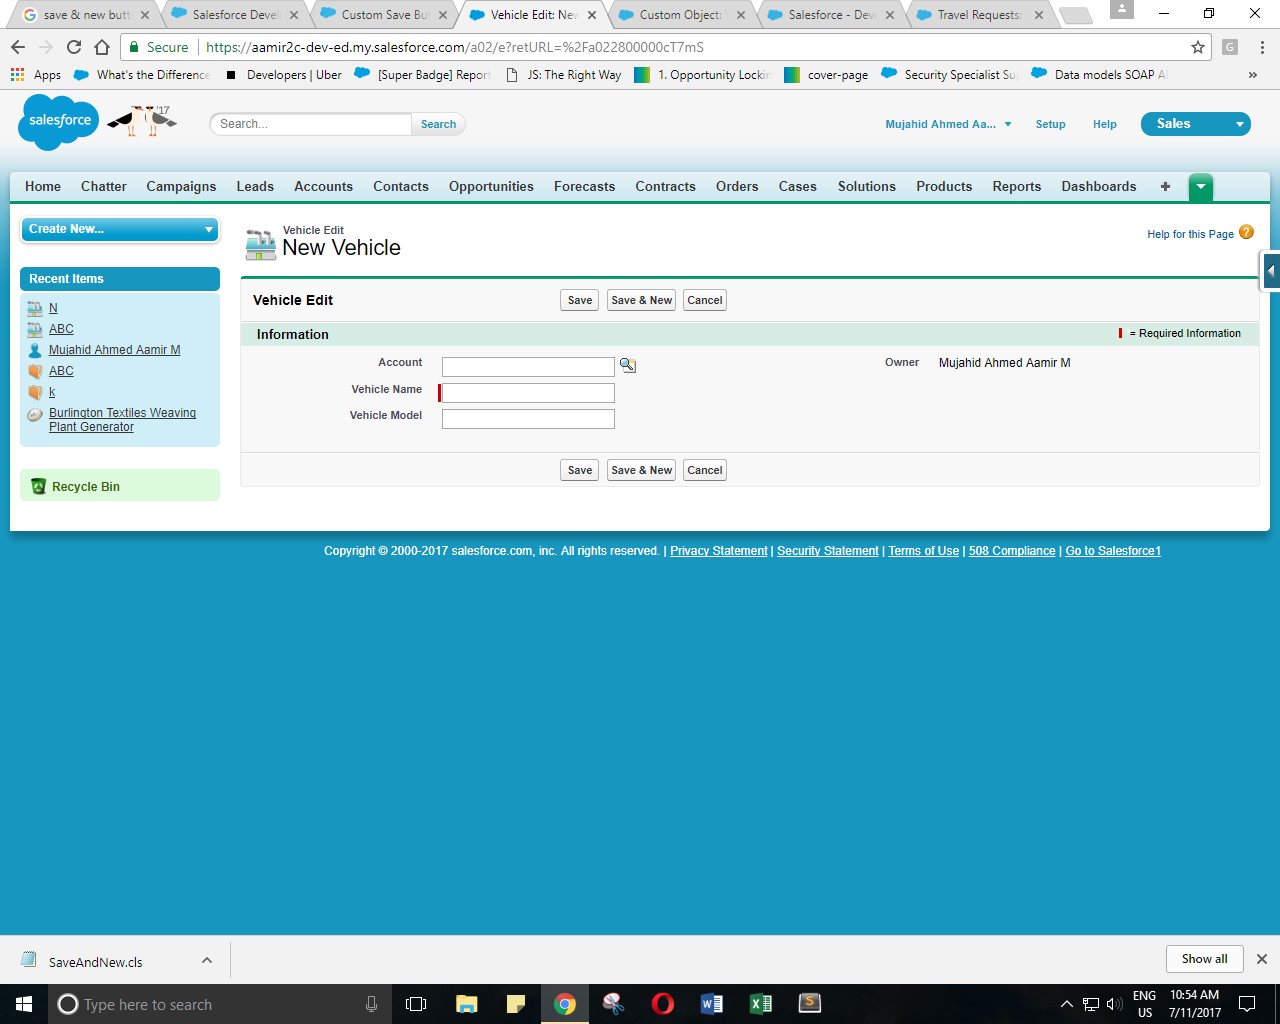
Task: Click the top Save & New button
Action: click(642, 300)
